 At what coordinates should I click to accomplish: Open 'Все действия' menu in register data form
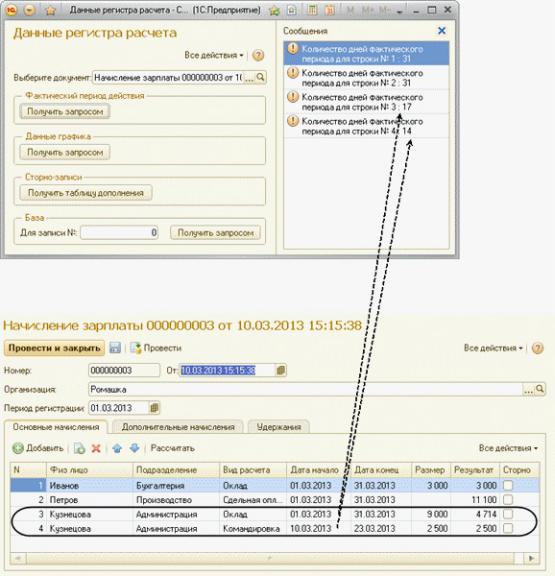214,55
